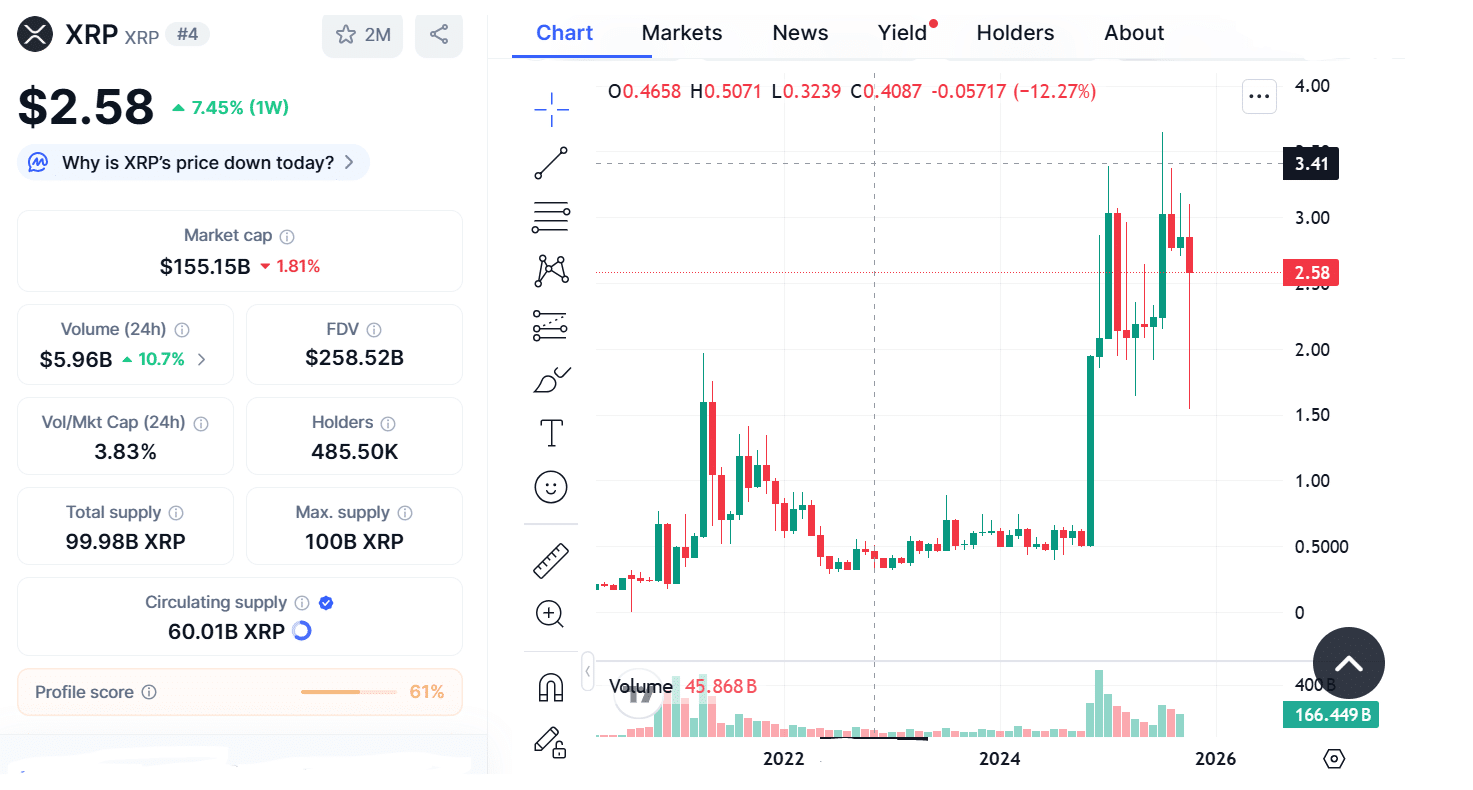
Task: Add XRP to watchlist star
Action: [362, 36]
